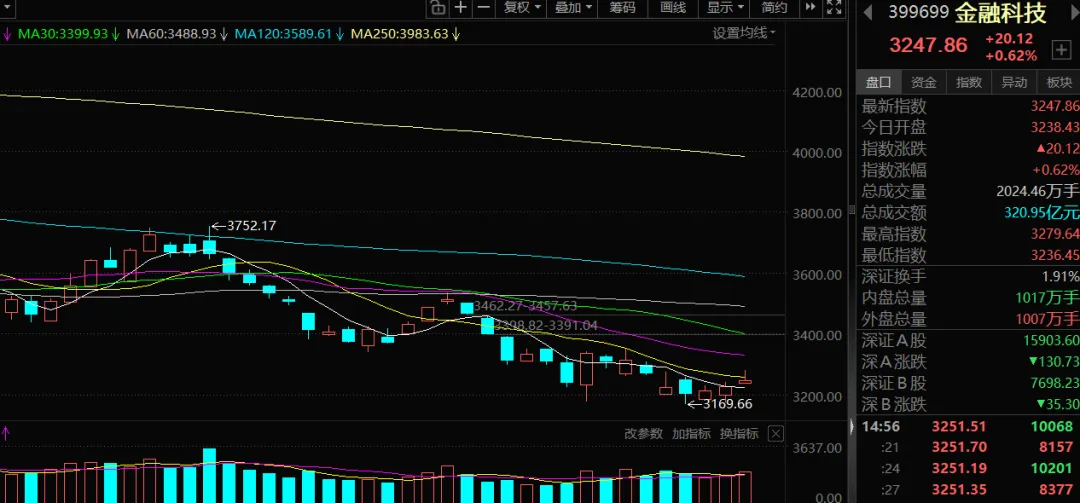
Task: Click 外盘总量 value 1007万手
Action: (x=1048, y=319)
